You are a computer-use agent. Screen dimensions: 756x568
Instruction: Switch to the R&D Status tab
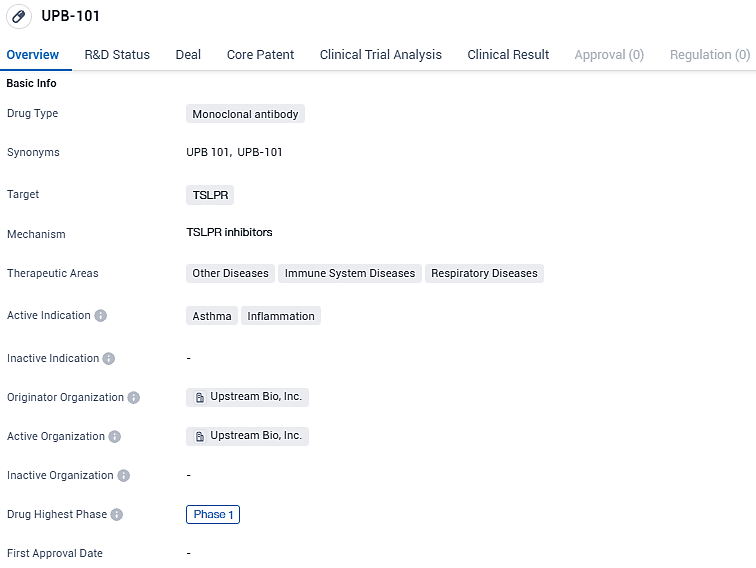(117, 55)
